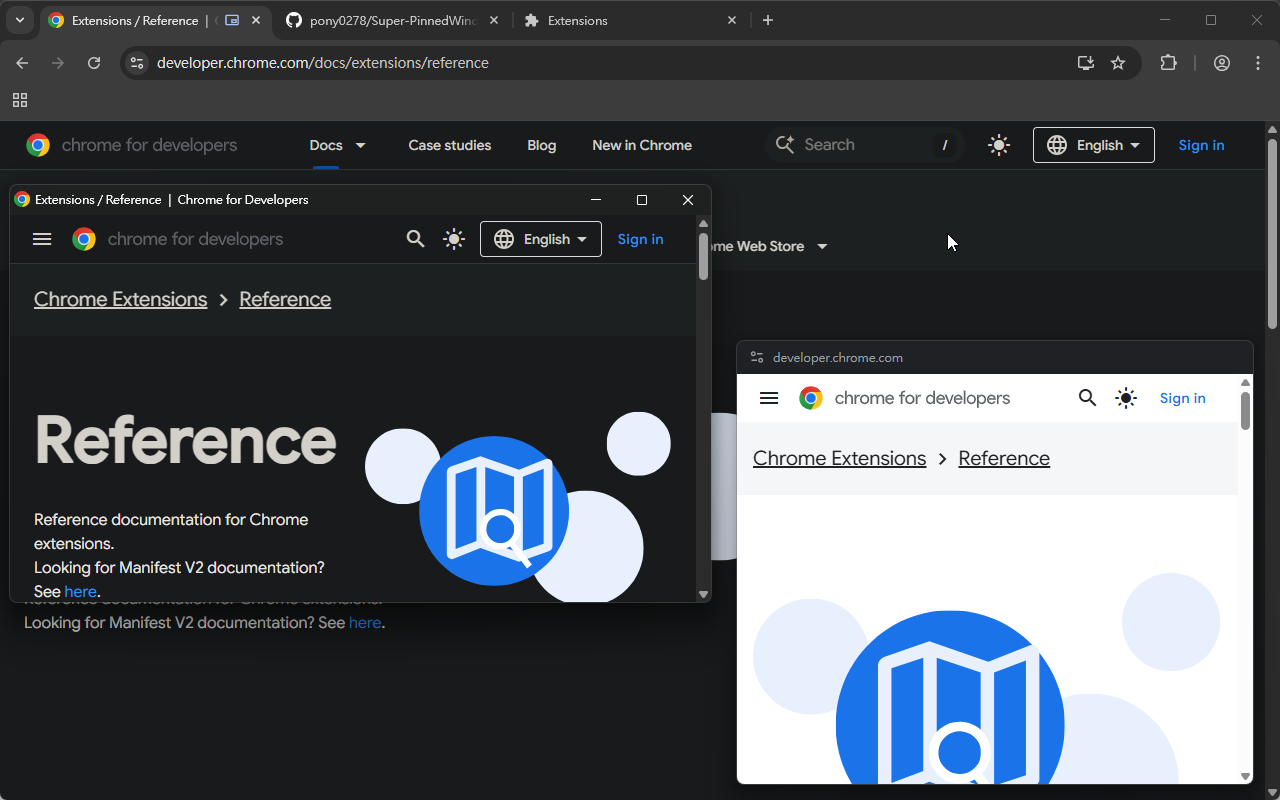This screenshot has height=800, width=1280.
Task: Open Blog in the site navigation
Action: point(542,145)
